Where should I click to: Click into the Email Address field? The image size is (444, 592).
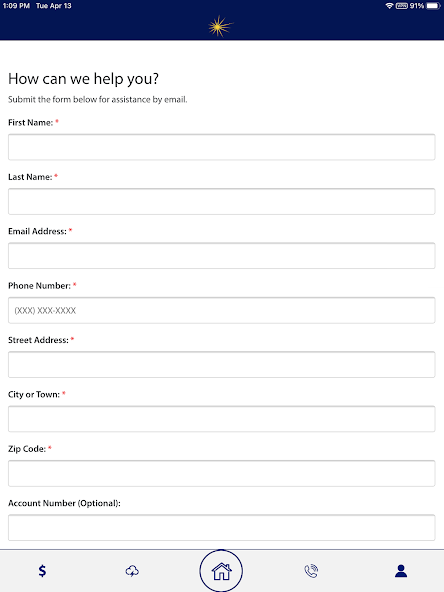point(222,256)
